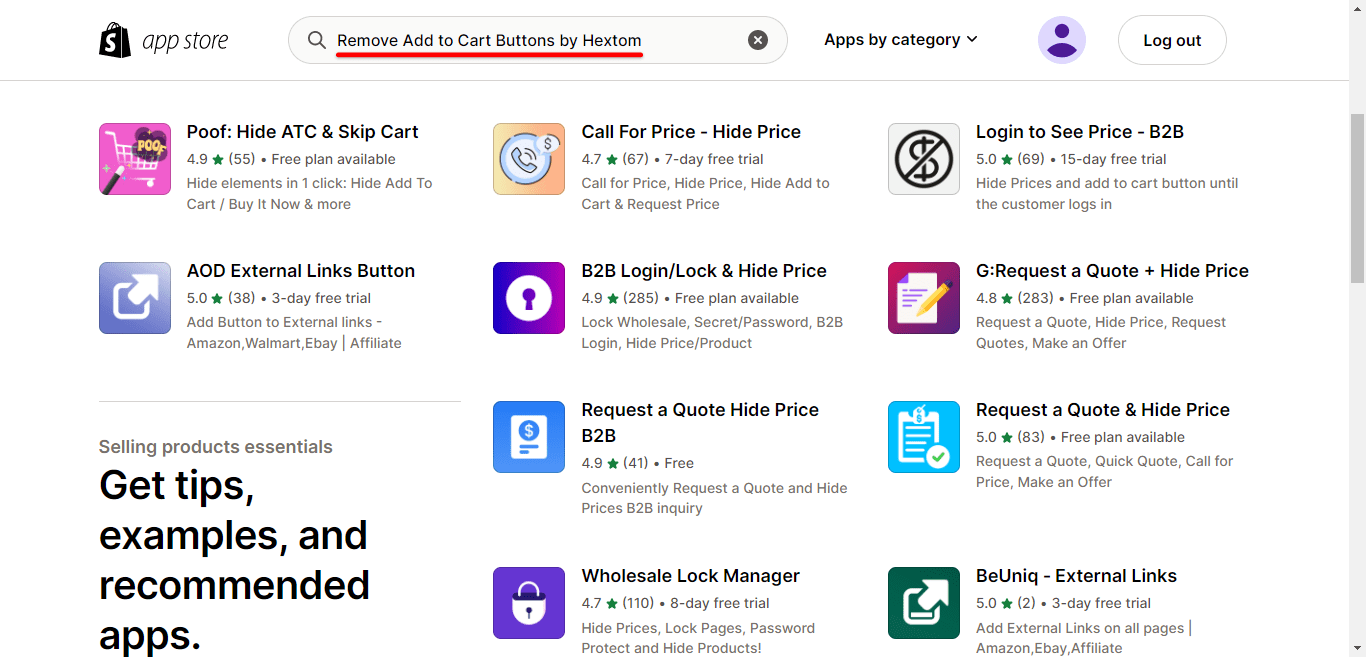This screenshot has height=657, width=1366.
Task: Open Request a Quote & Hide Price icon
Action: (924, 437)
